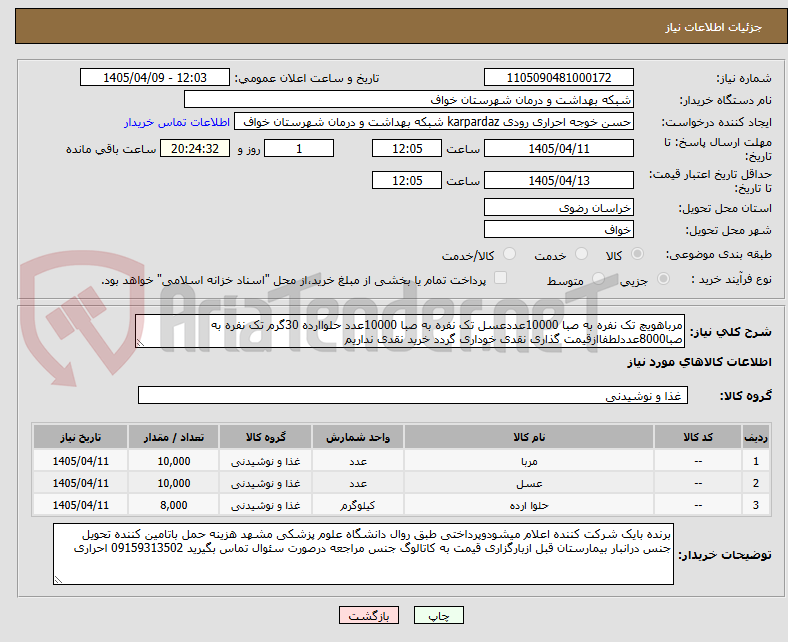Select the جزیی purchase type radio
The width and height of the screenshot is (788, 642).
coord(663,279)
